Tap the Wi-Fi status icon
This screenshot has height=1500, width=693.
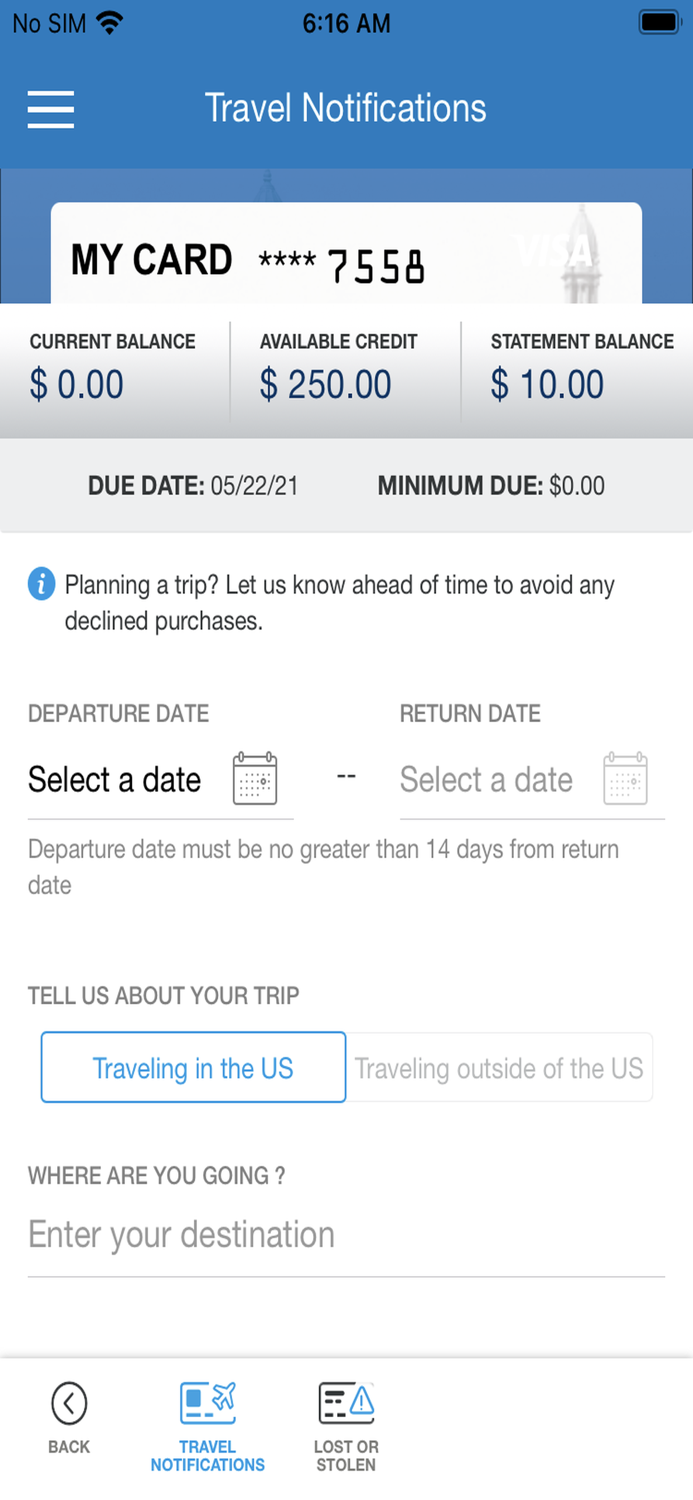[x=109, y=23]
